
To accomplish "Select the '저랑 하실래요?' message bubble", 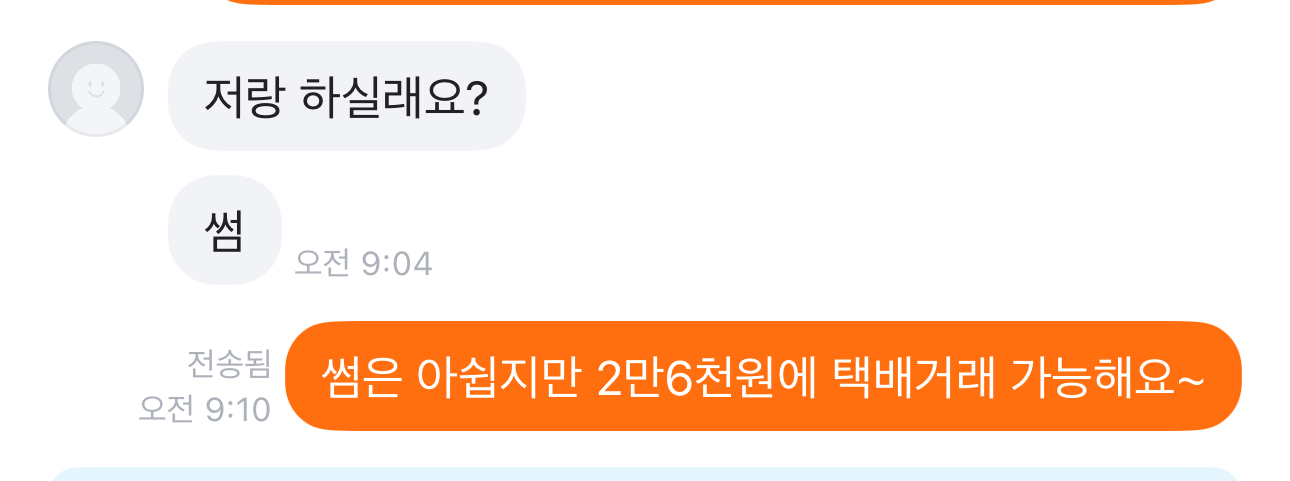I will (347, 96).
